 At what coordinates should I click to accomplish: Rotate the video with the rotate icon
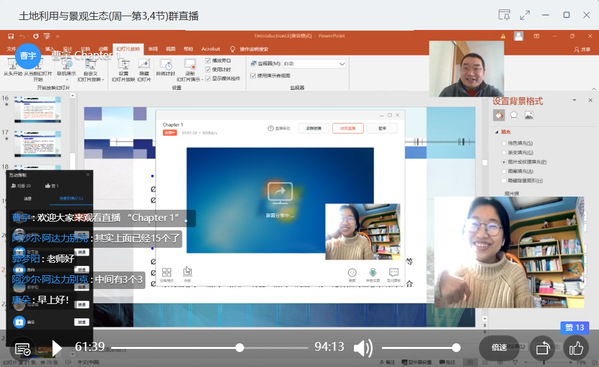pyautogui.click(x=542, y=348)
